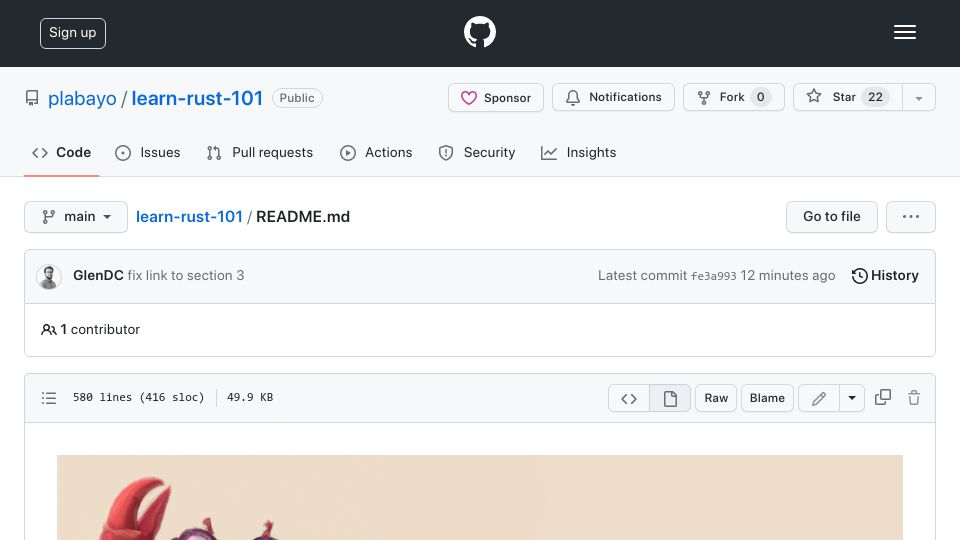The width and height of the screenshot is (960, 540).
Task: Click the fork count 0
Action: tap(760, 97)
